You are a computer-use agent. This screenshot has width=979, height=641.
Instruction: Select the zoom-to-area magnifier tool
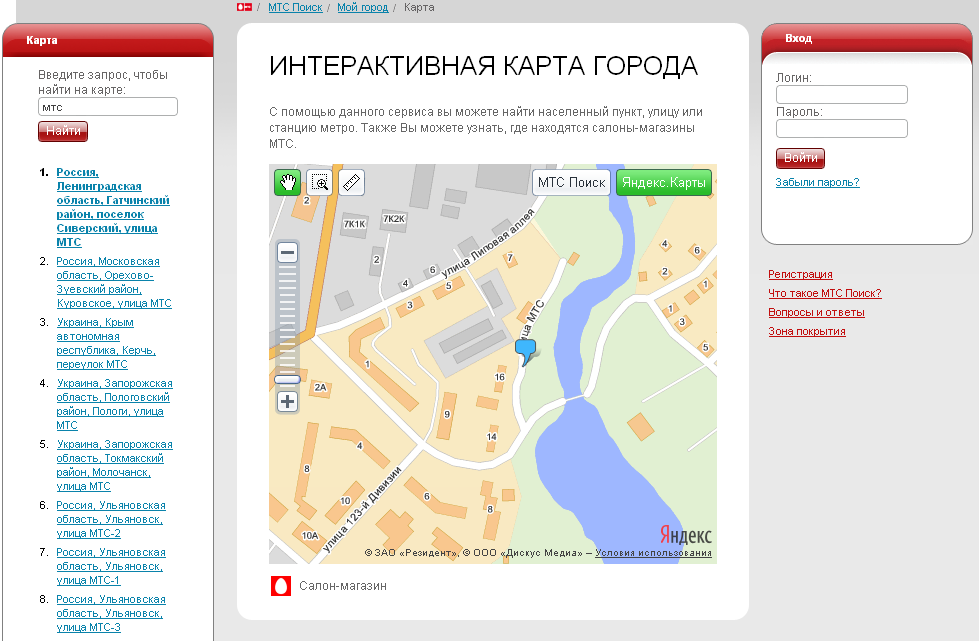[x=320, y=182]
